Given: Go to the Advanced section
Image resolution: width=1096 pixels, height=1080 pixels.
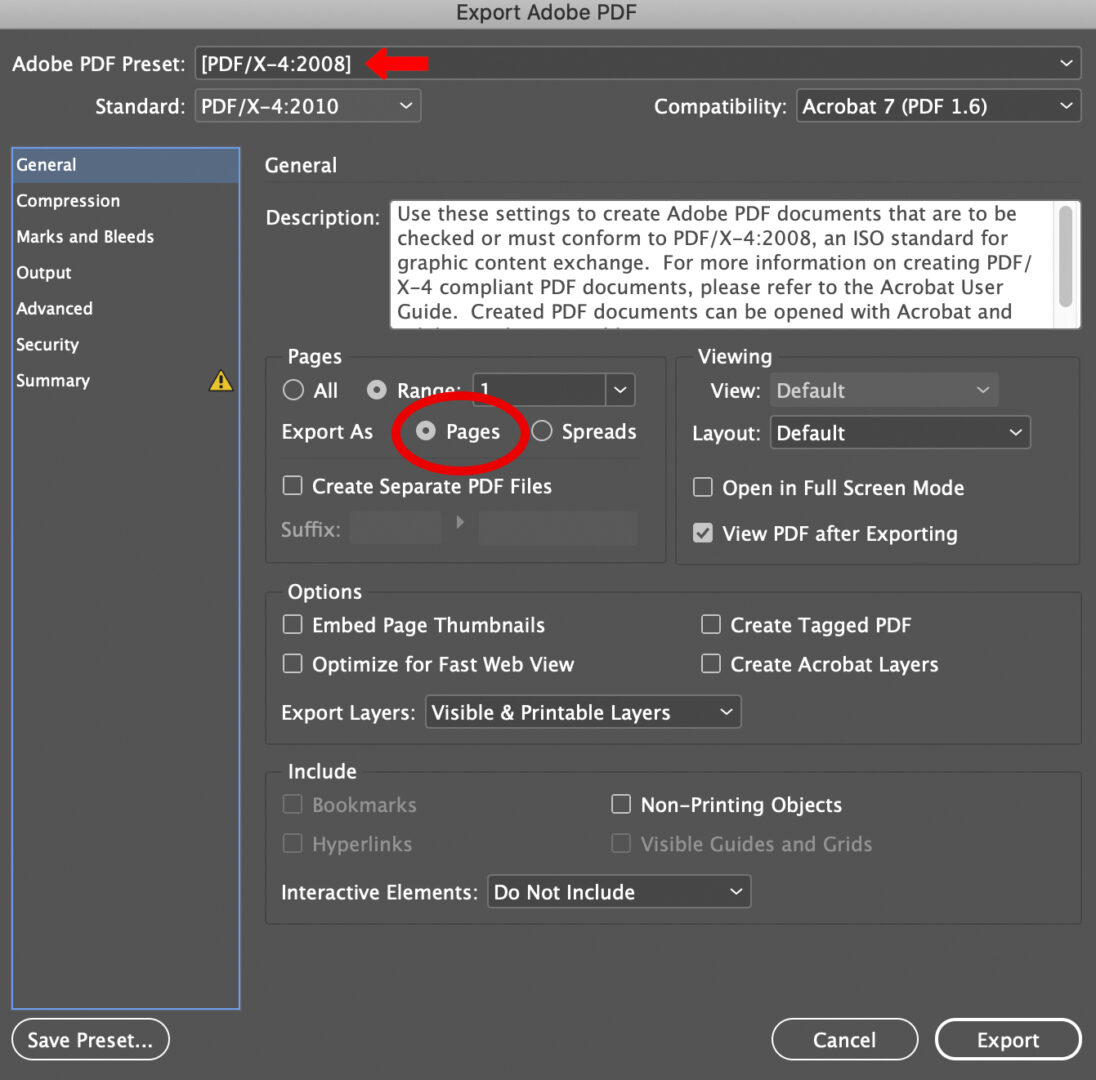Looking at the screenshot, I should [x=126, y=308].
